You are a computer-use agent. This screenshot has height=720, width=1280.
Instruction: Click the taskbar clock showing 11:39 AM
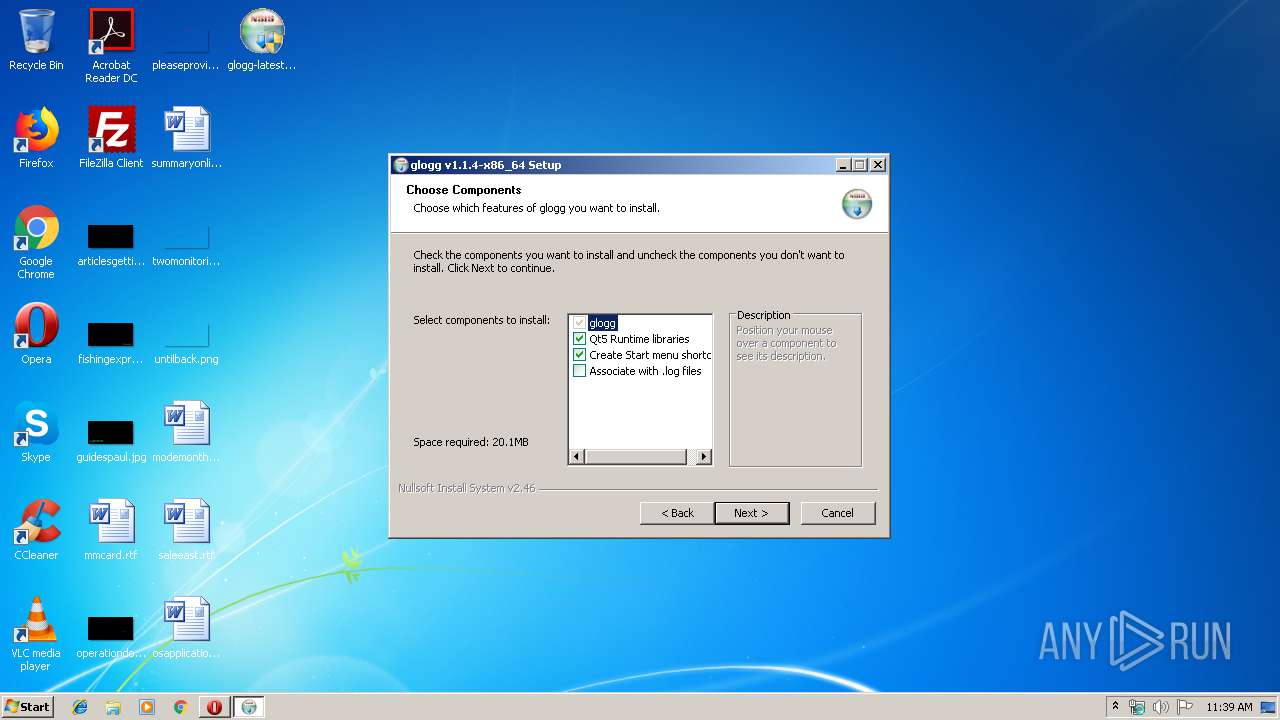click(1229, 707)
